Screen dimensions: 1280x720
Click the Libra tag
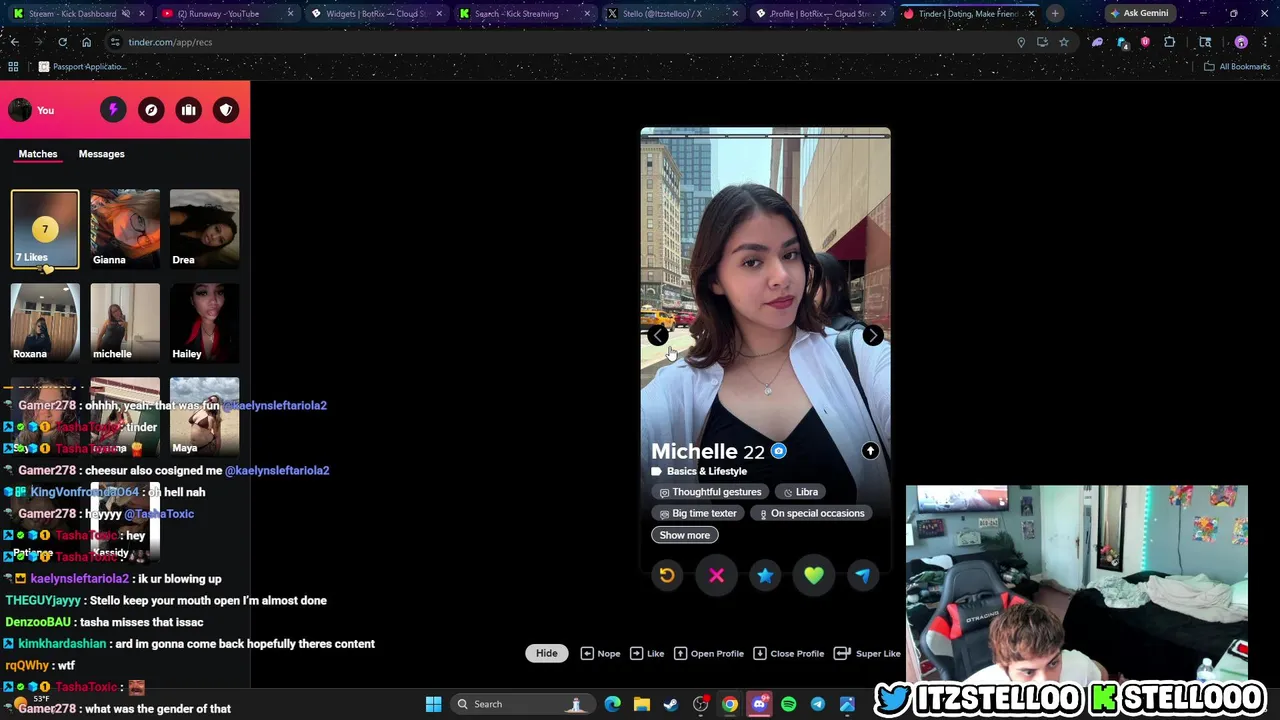click(801, 492)
